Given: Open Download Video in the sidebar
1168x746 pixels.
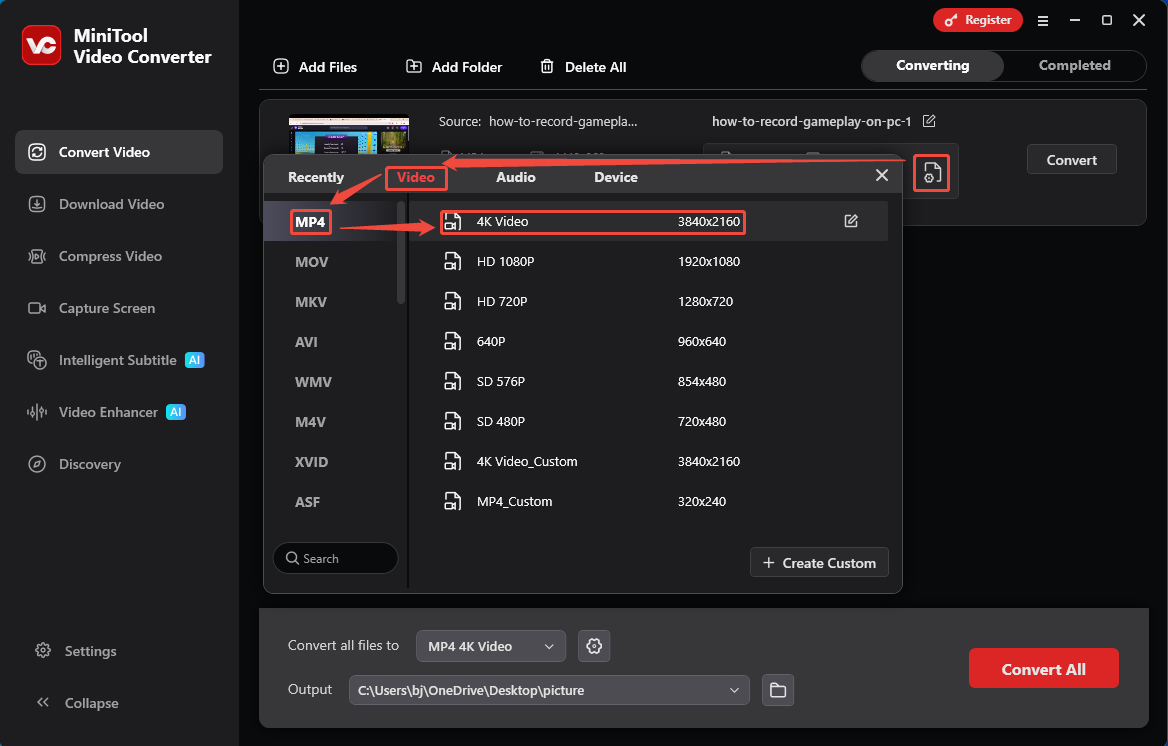Looking at the screenshot, I should pyautogui.click(x=96, y=204).
